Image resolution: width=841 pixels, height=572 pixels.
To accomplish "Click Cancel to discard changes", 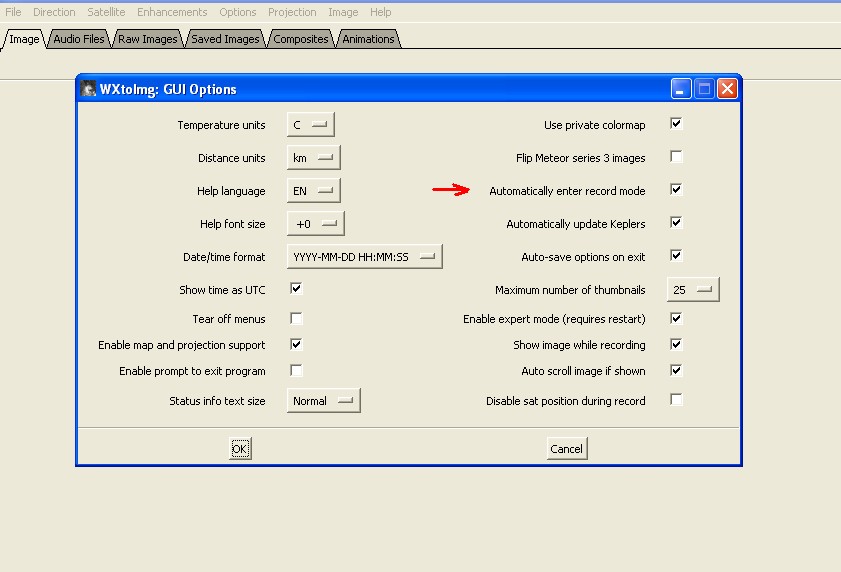I will 566,449.
